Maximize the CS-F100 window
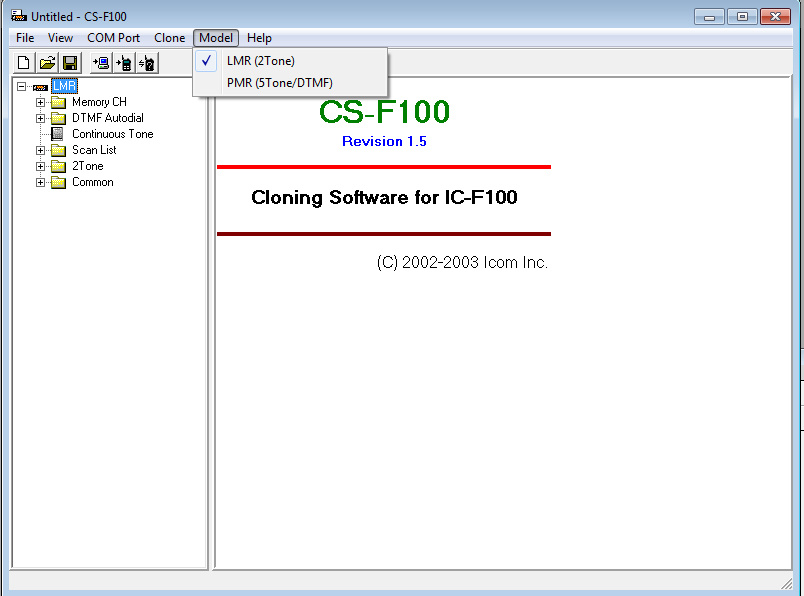 [741, 17]
